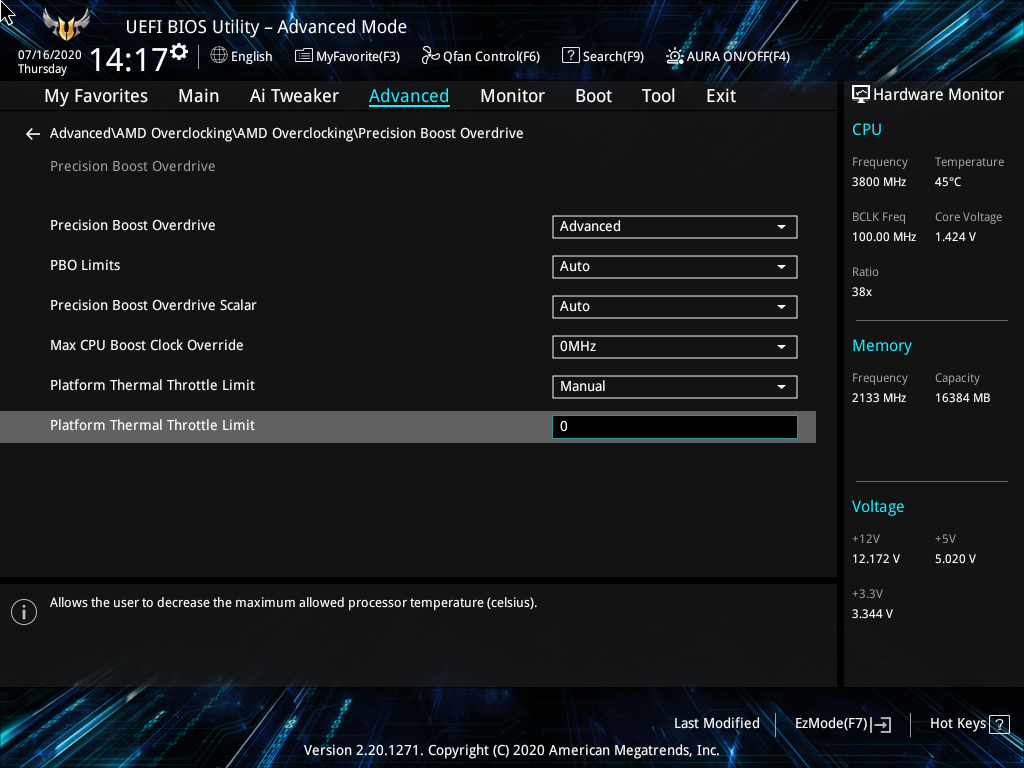Click the CPU Ratio value 38x

[x=861, y=292]
